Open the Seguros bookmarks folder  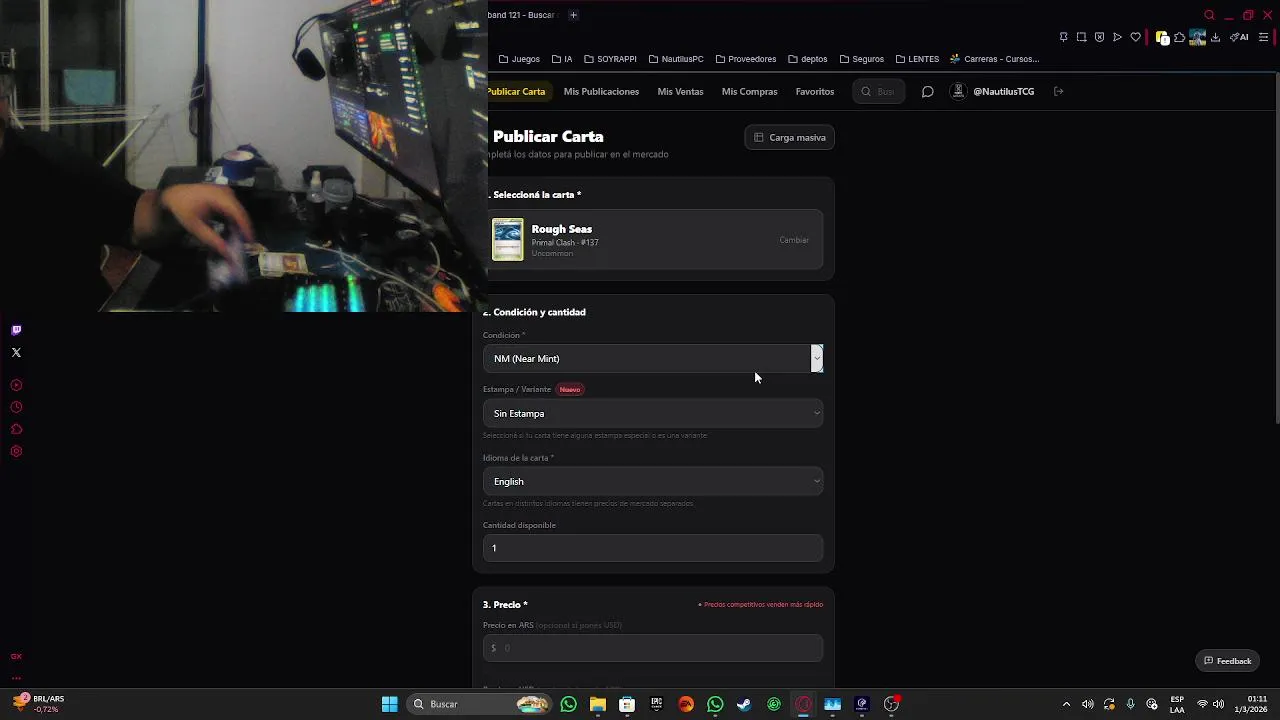862,59
